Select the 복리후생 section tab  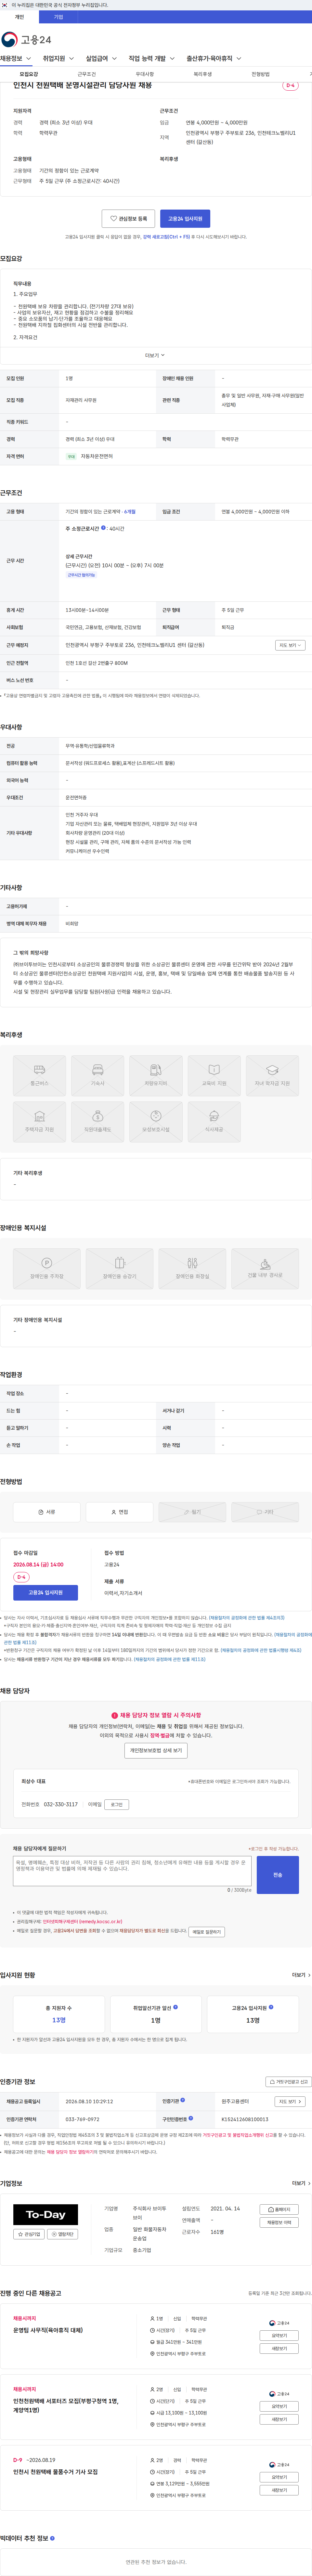[x=203, y=74]
